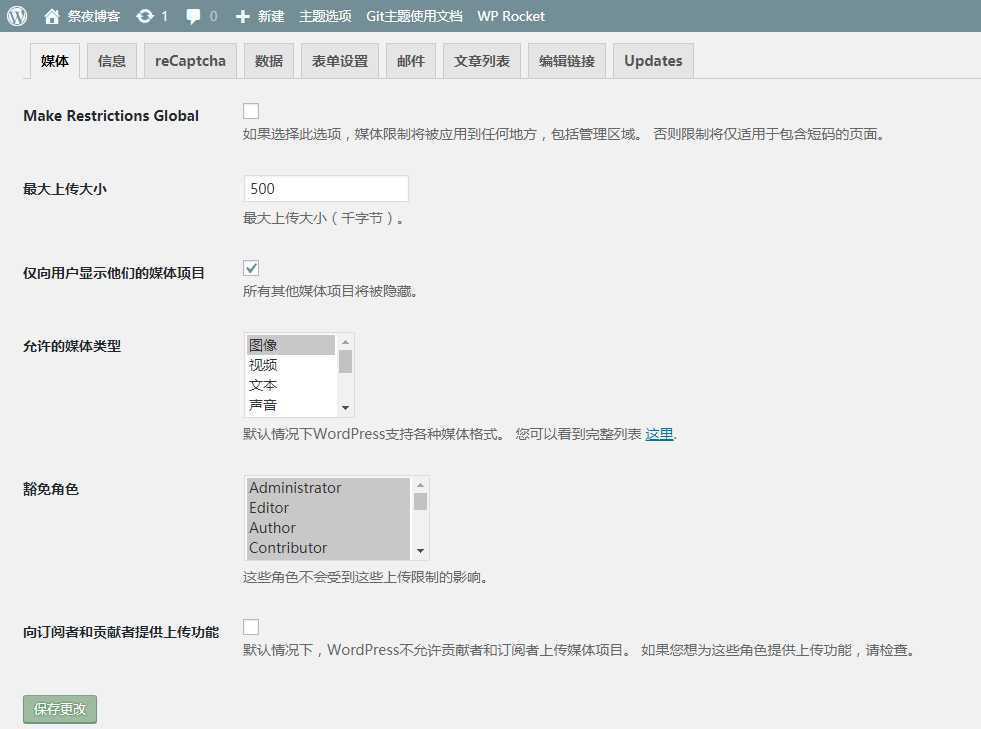Screen dimensions: 981x729
Task: Uncheck 仅向用户显示他们的媒体项目 checkbox
Action: pyautogui.click(x=251, y=268)
